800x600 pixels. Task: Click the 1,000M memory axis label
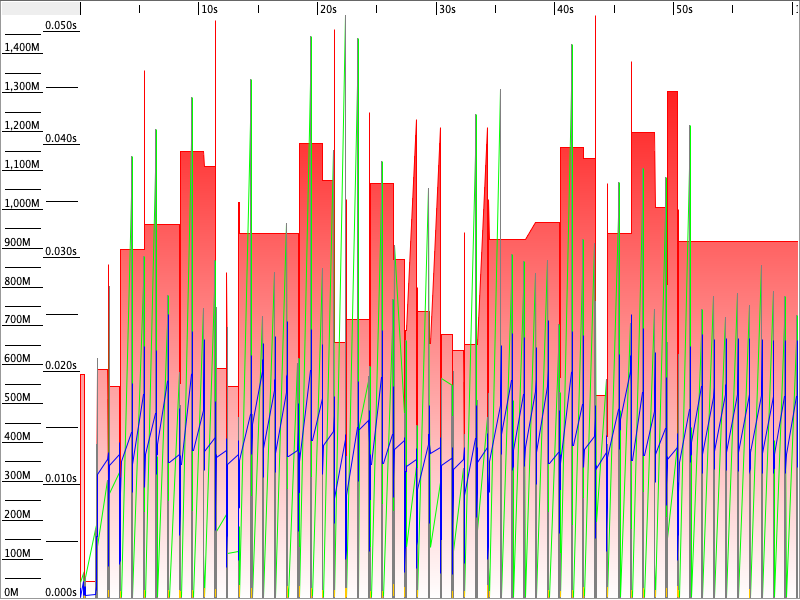(x=22, y=203)
